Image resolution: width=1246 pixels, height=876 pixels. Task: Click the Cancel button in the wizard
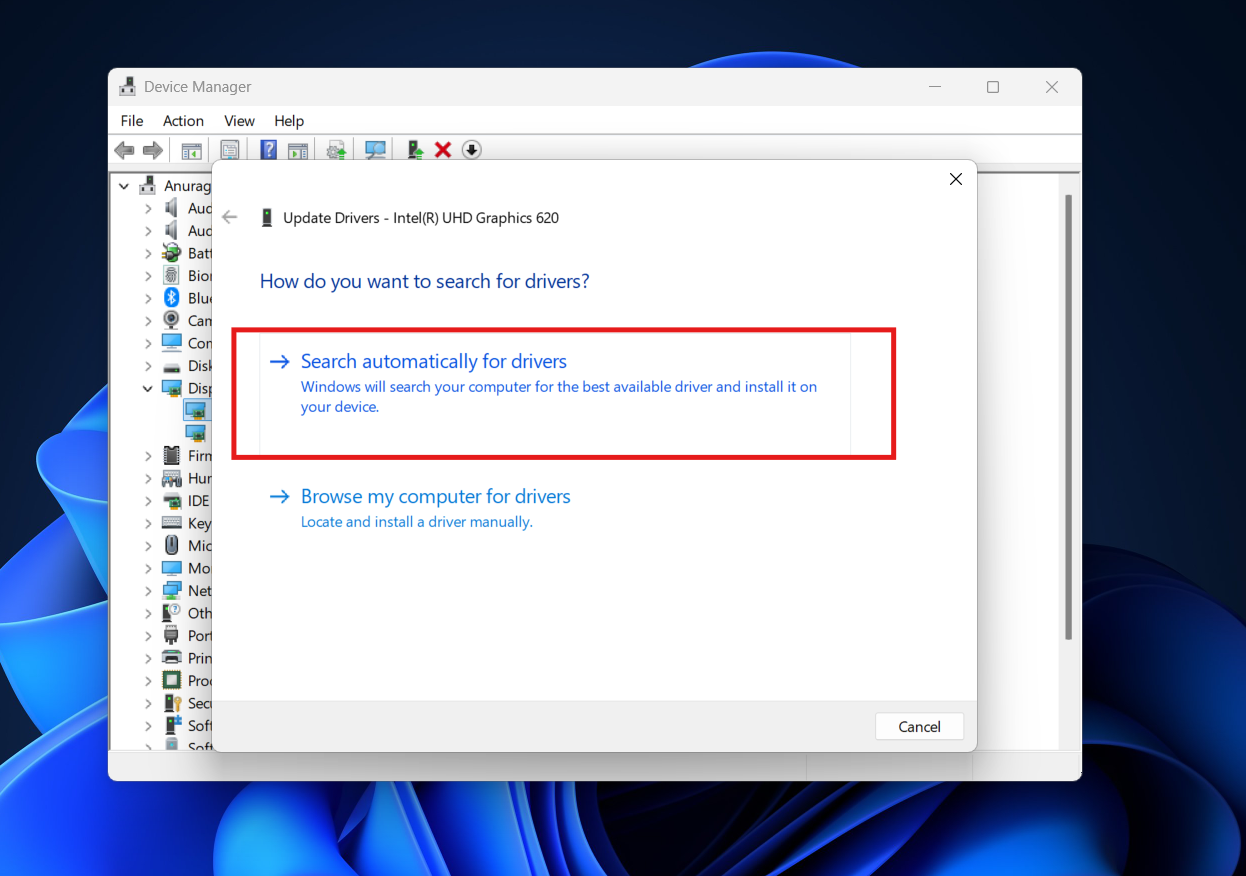(919, 726)
